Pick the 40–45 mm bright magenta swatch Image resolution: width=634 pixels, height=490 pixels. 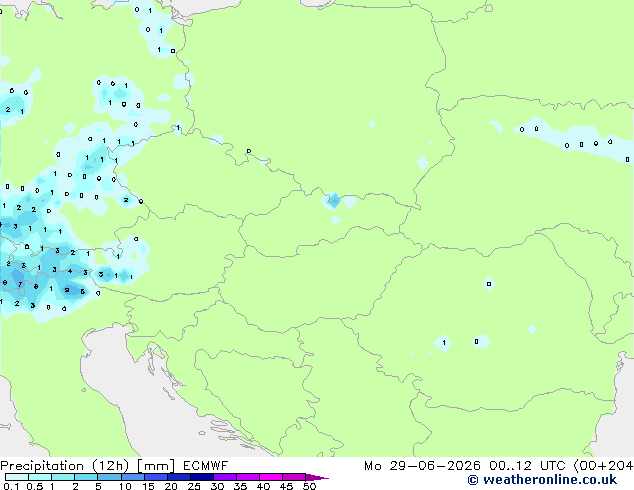point(271,477)
